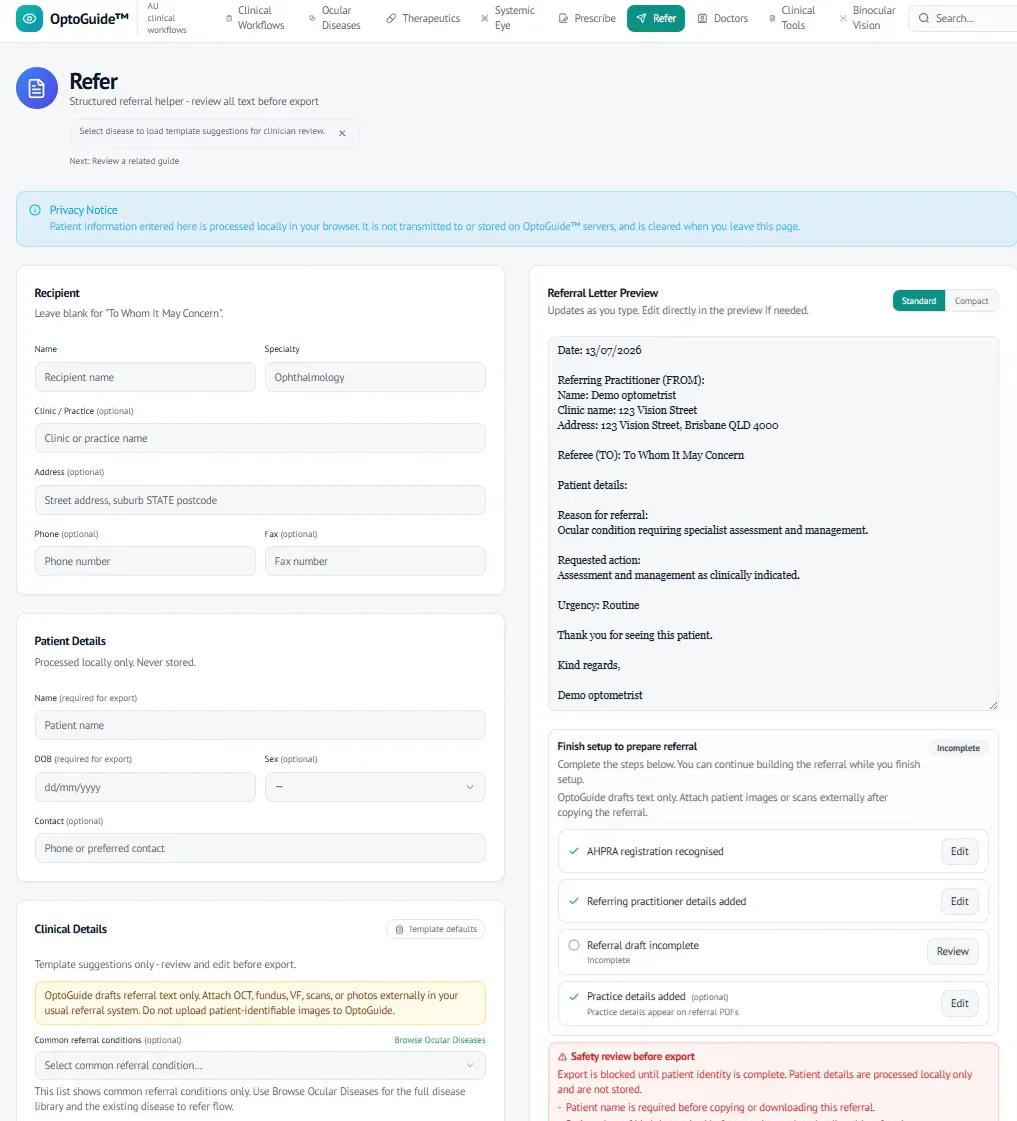Open the Sex dropdown

[x=375, y=787]
